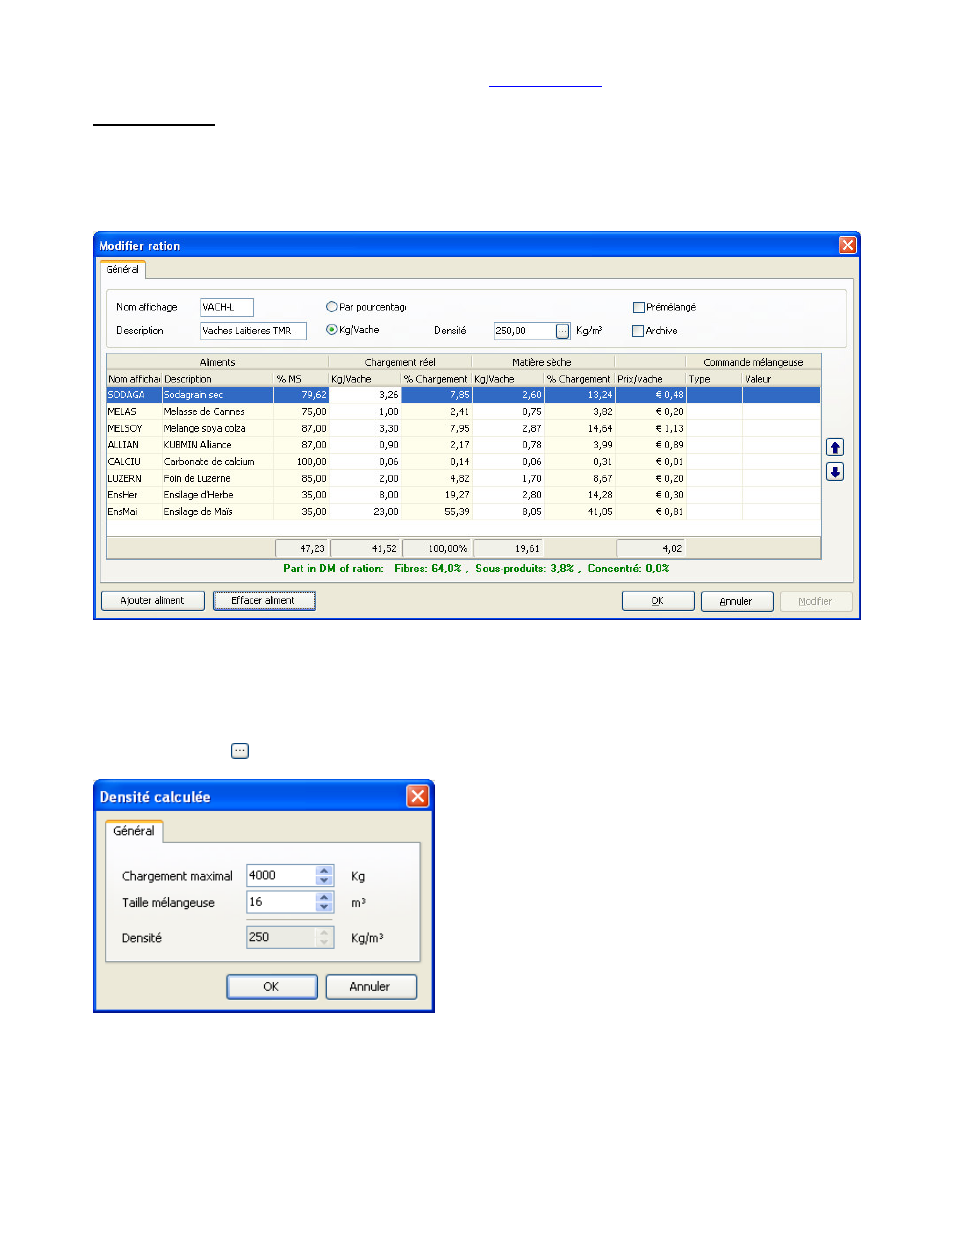The image size is (954, 1235).
Task: Click the Ajouter aliment button
Action: 153,601
